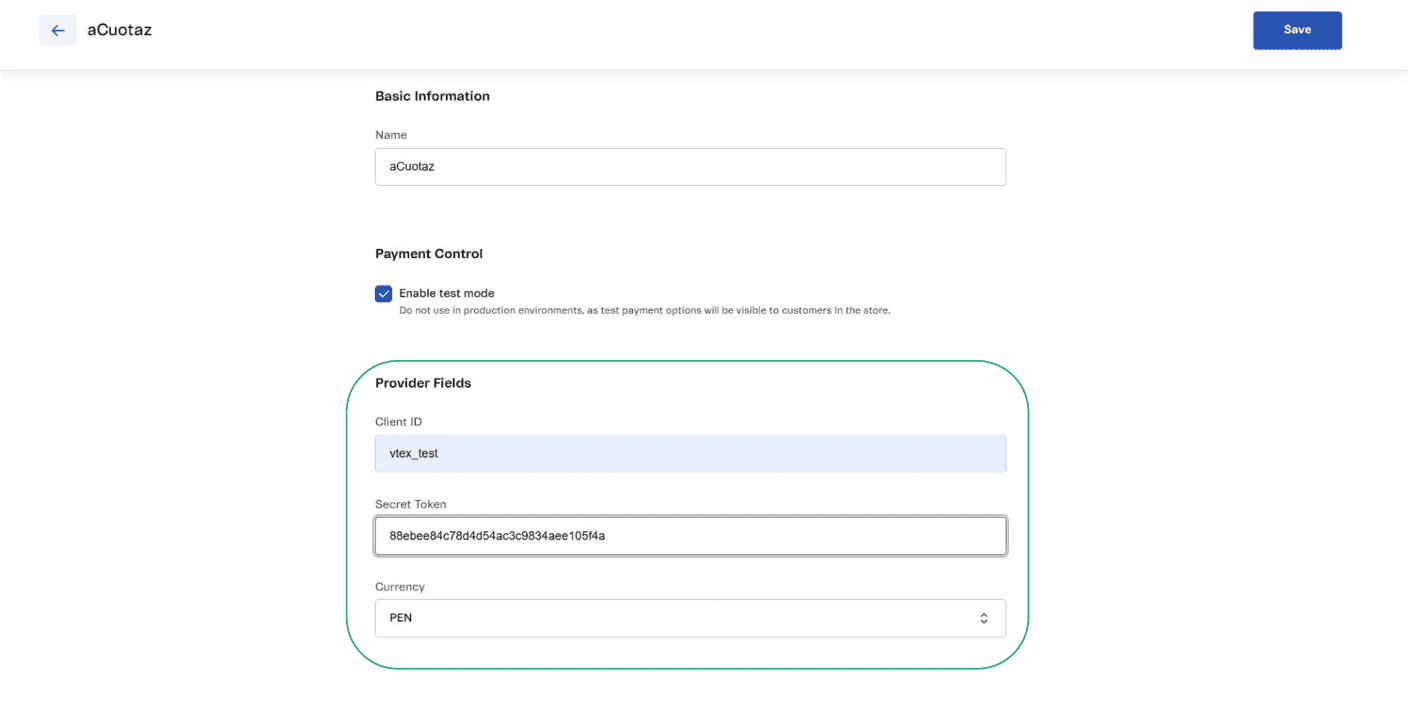
Task: Open the Currency dropdown showing PEN
Action: pyautogui.click(x=690, y=618)
